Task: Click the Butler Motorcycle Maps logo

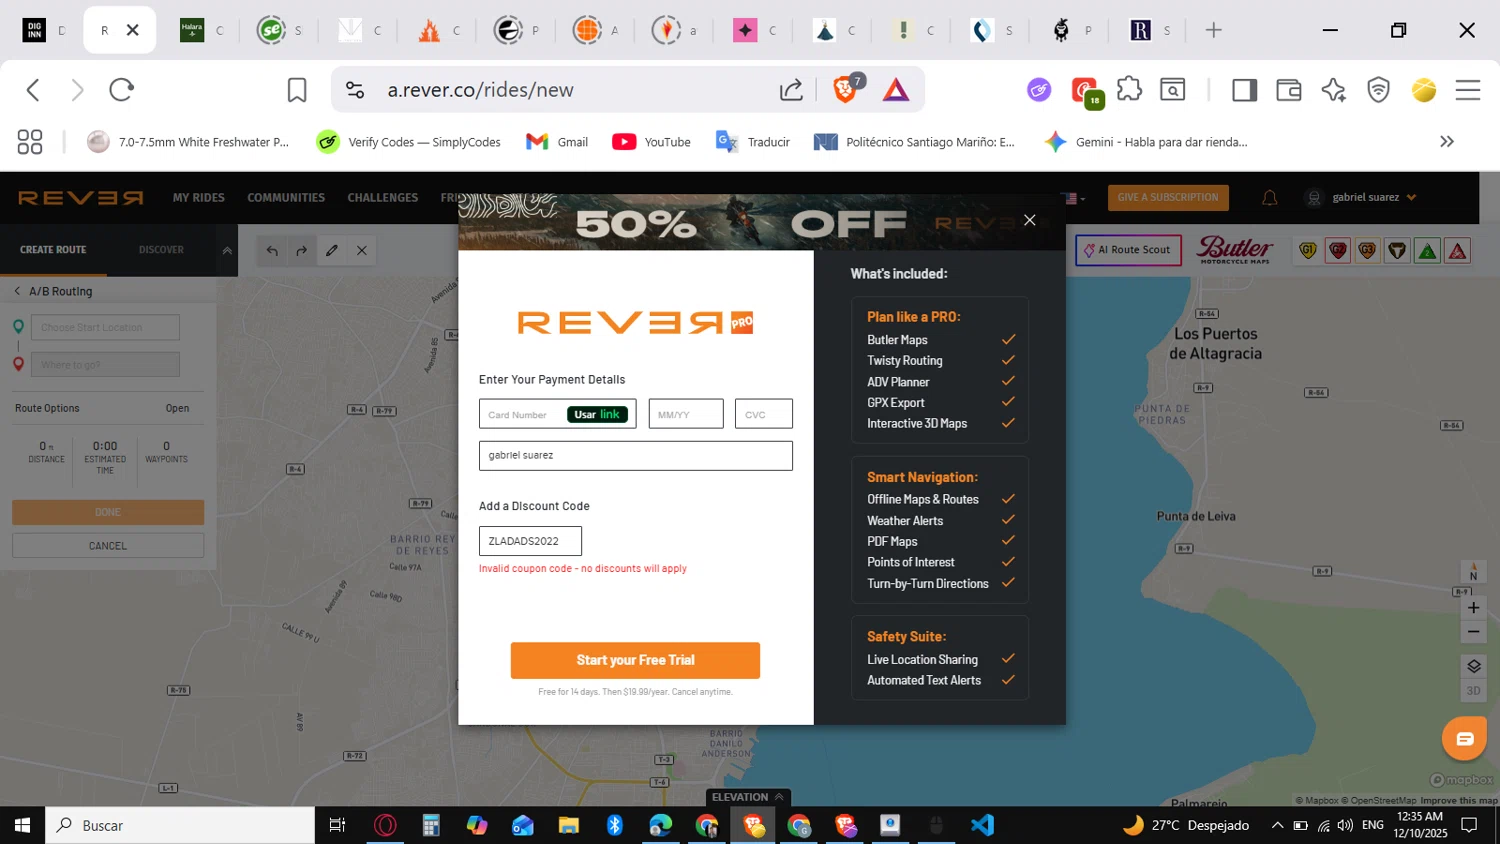Action: 1235,250
